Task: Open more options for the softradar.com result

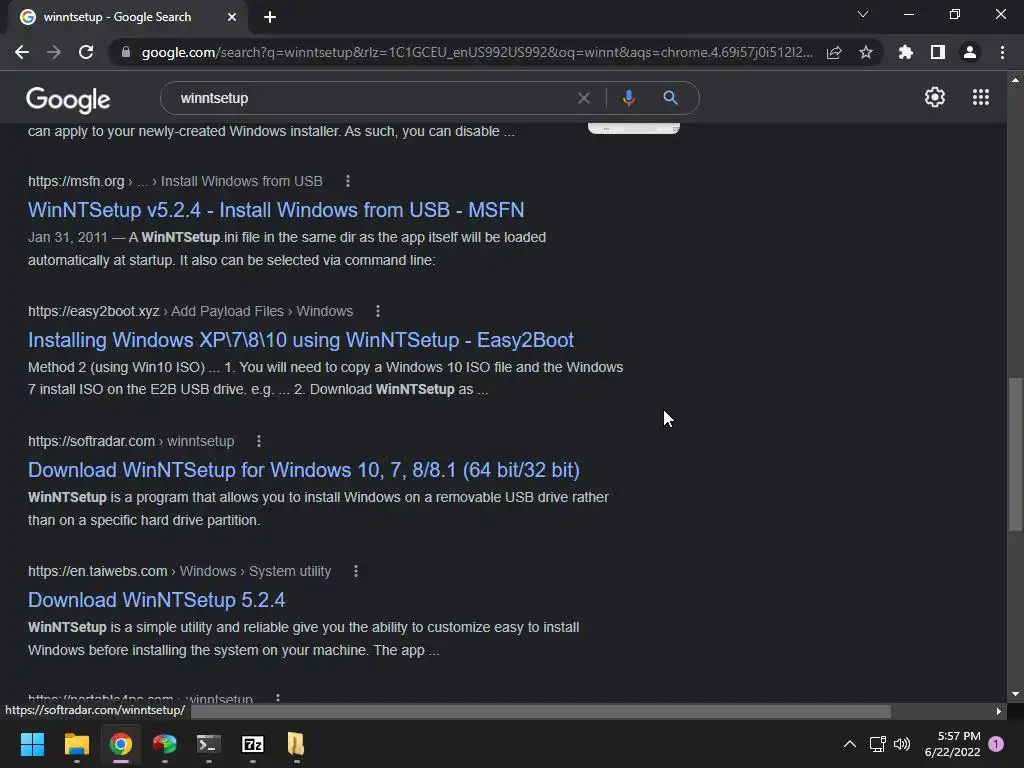Action: 259,441
